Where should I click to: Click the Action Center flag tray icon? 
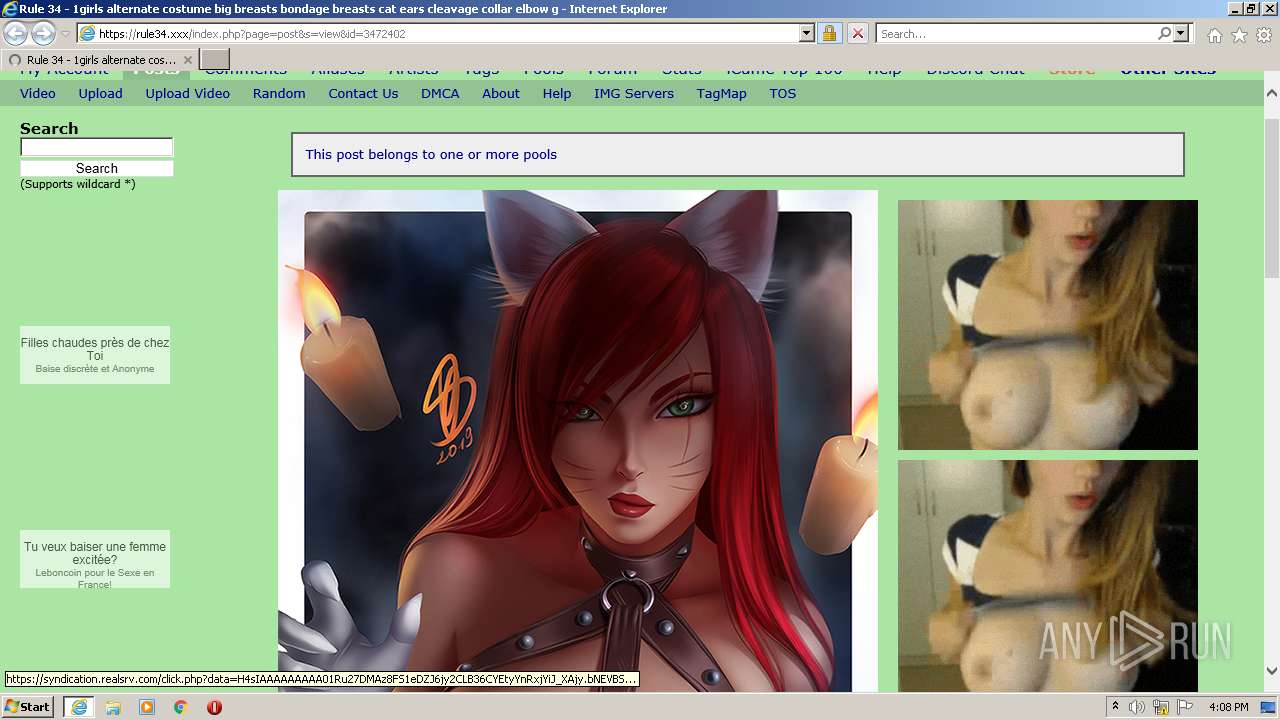pos(1184,707)
